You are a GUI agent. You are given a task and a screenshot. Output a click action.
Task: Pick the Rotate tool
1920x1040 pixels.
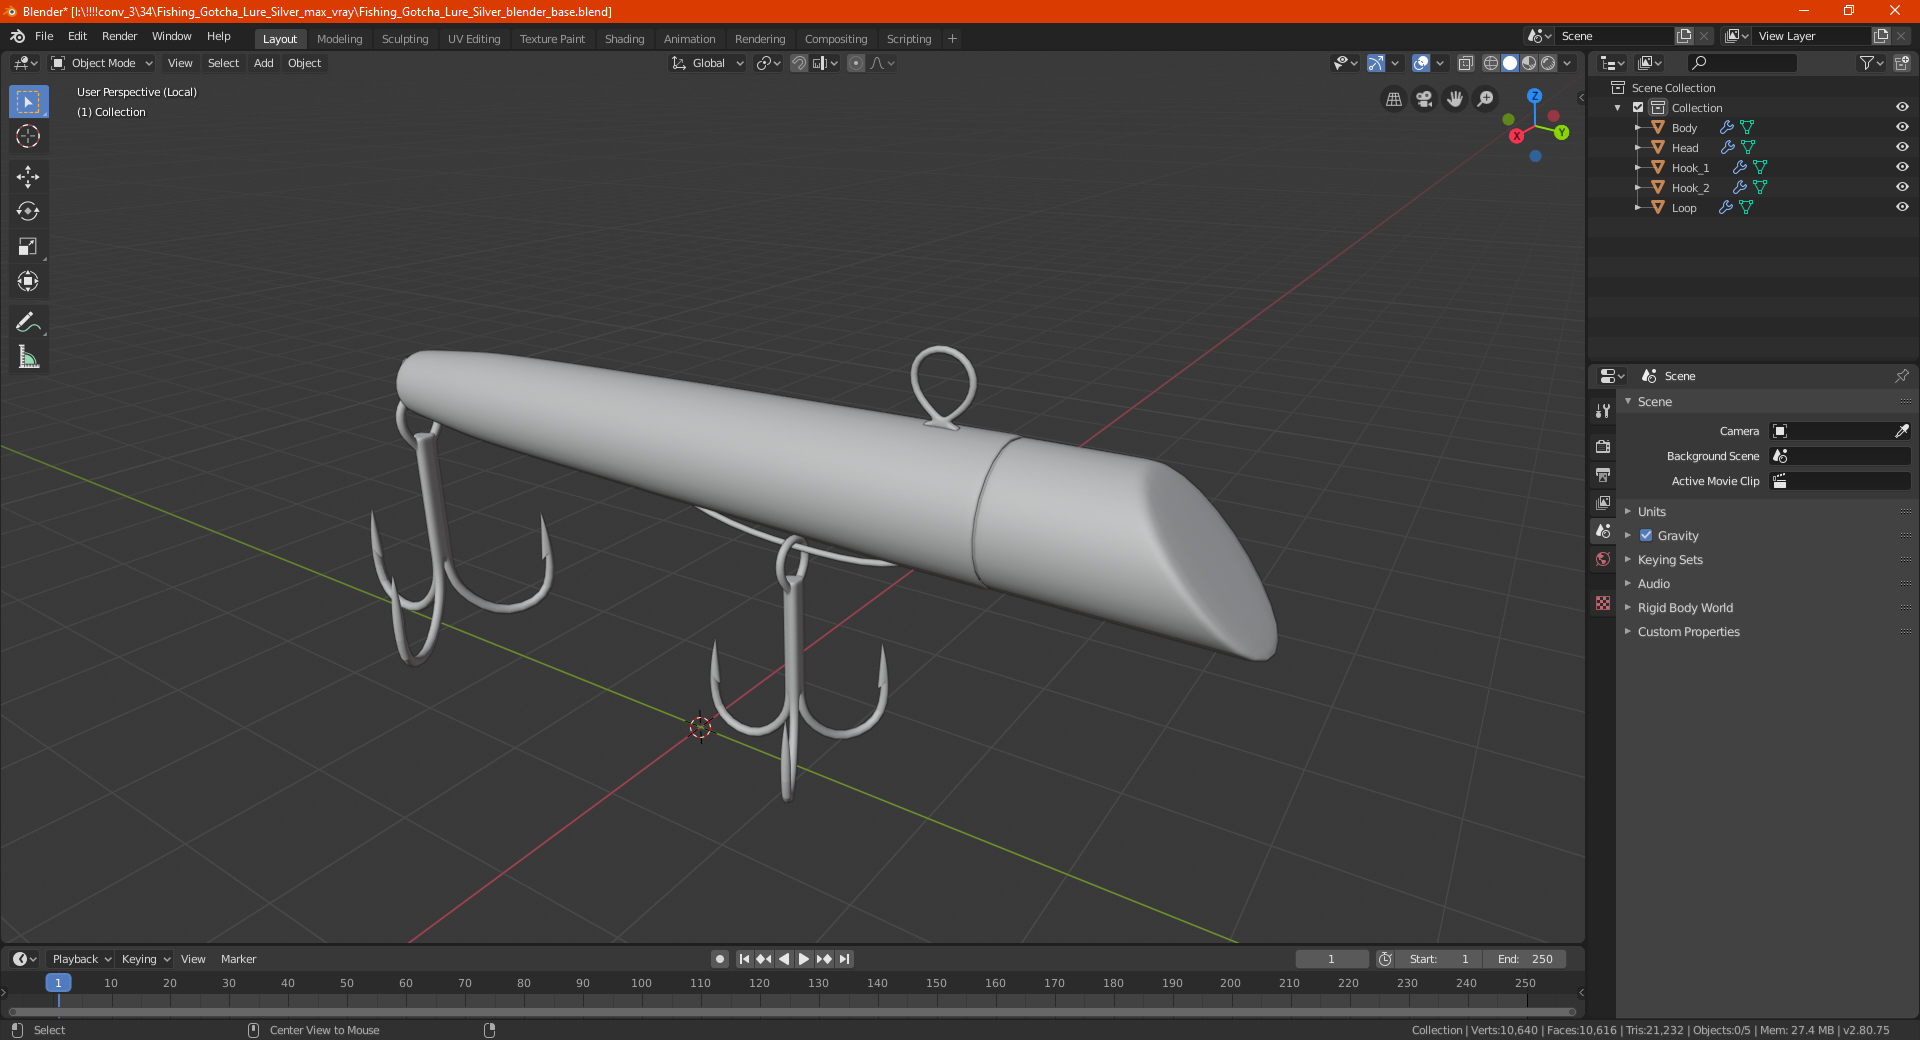28,211
